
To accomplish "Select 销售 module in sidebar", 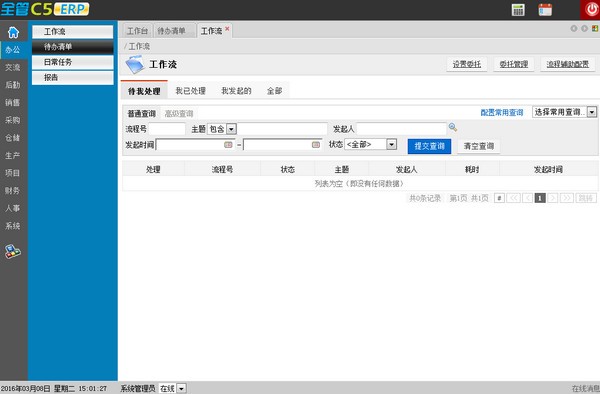I will [14, 103].
